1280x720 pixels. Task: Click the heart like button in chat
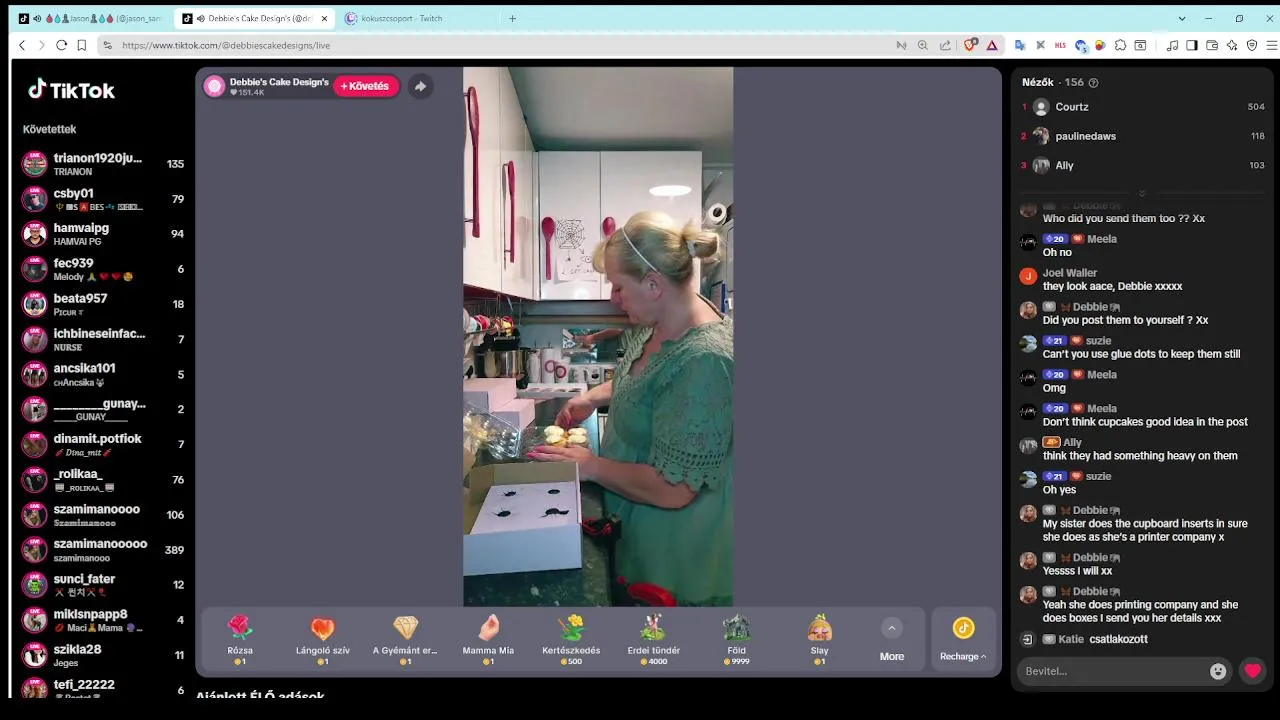(x=1252, y=671)
